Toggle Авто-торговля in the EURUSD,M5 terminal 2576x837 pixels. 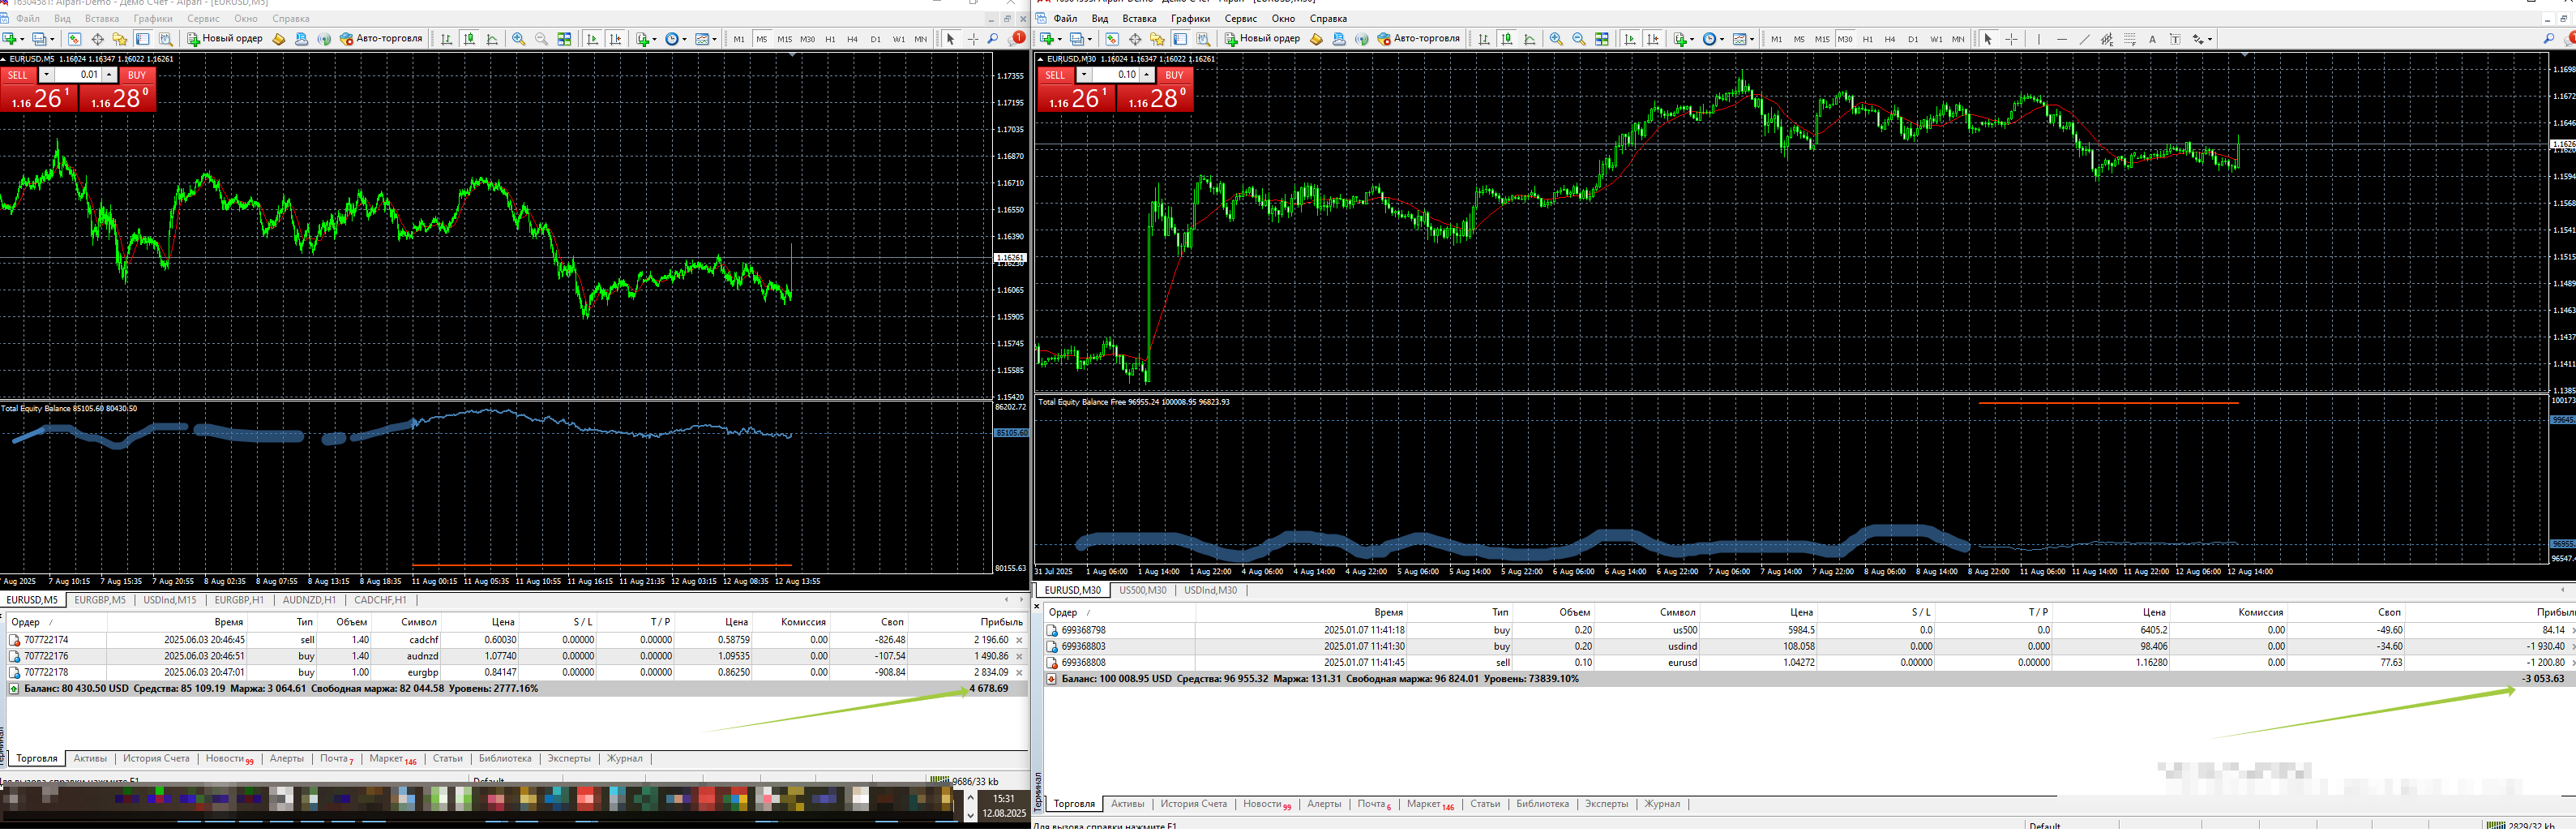point(382,39)
